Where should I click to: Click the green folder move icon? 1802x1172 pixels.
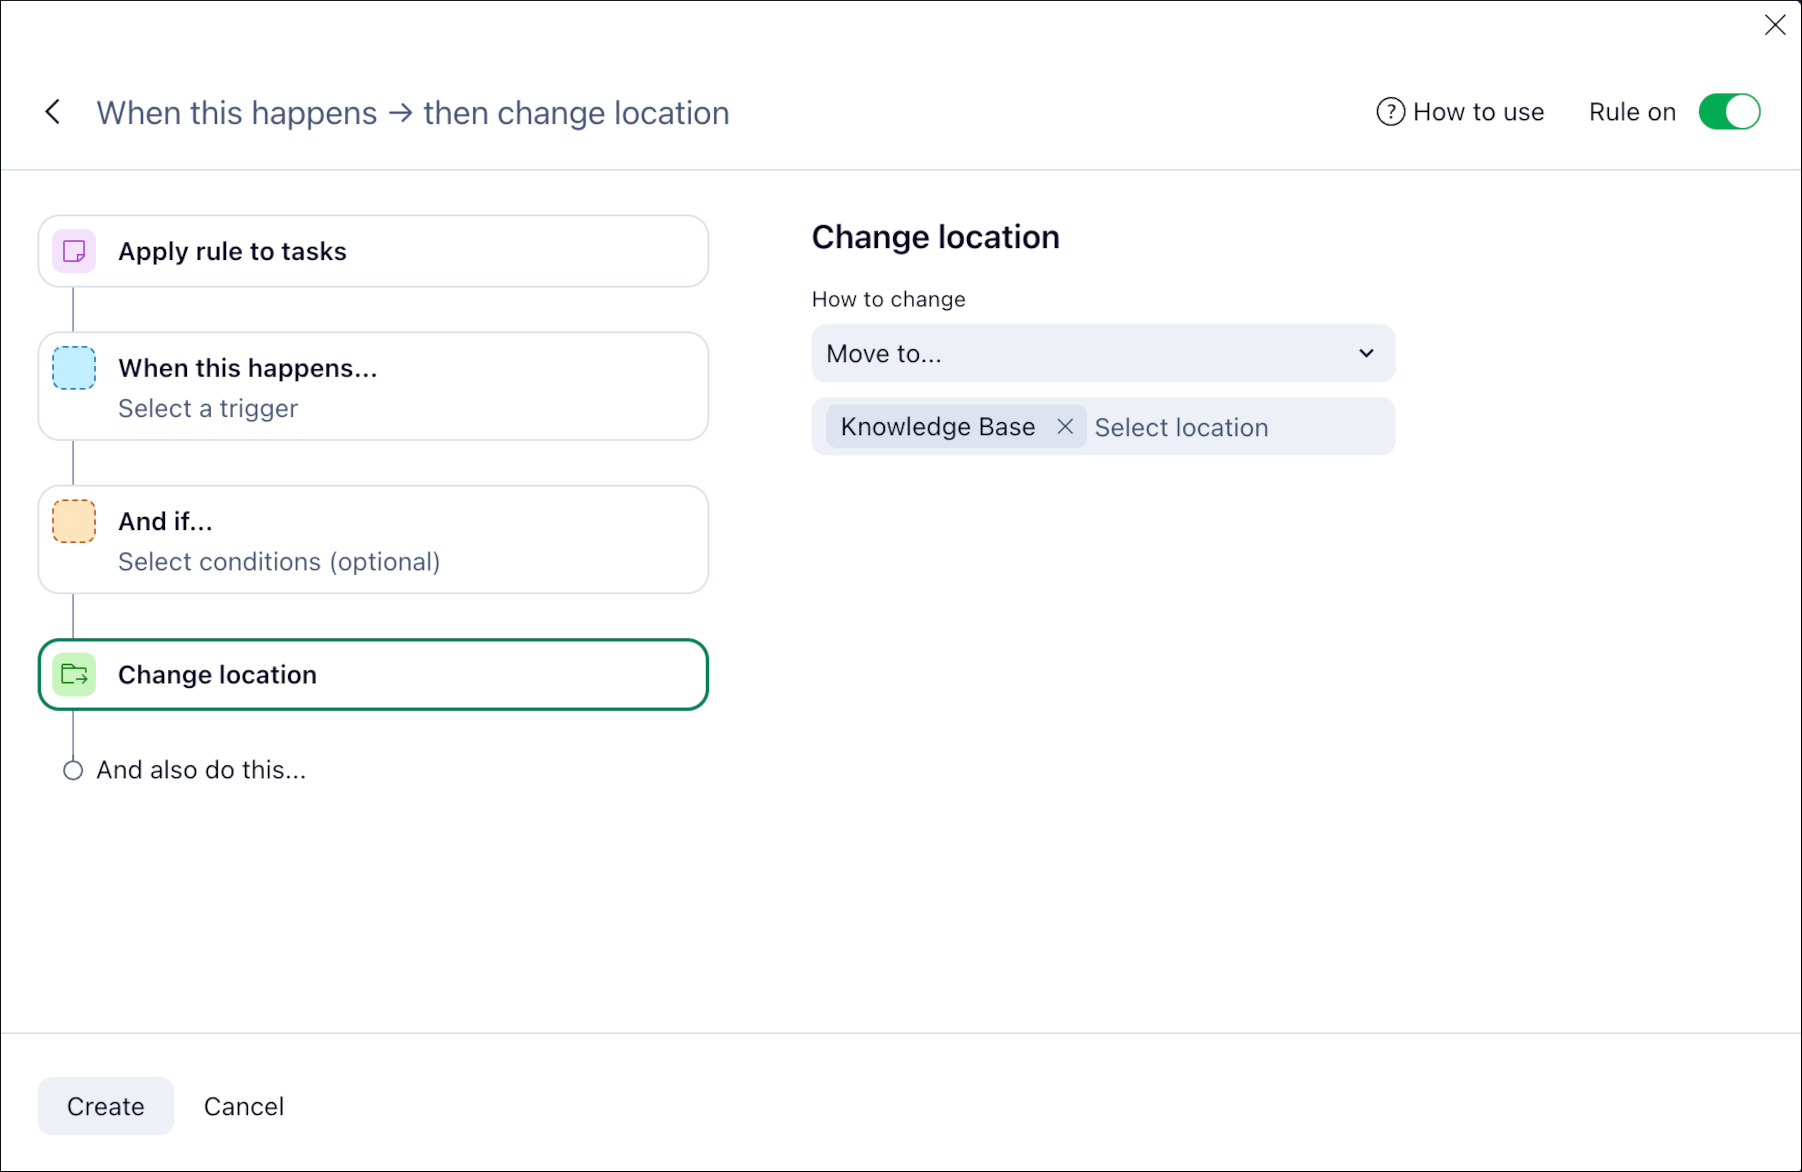point(74,675)
